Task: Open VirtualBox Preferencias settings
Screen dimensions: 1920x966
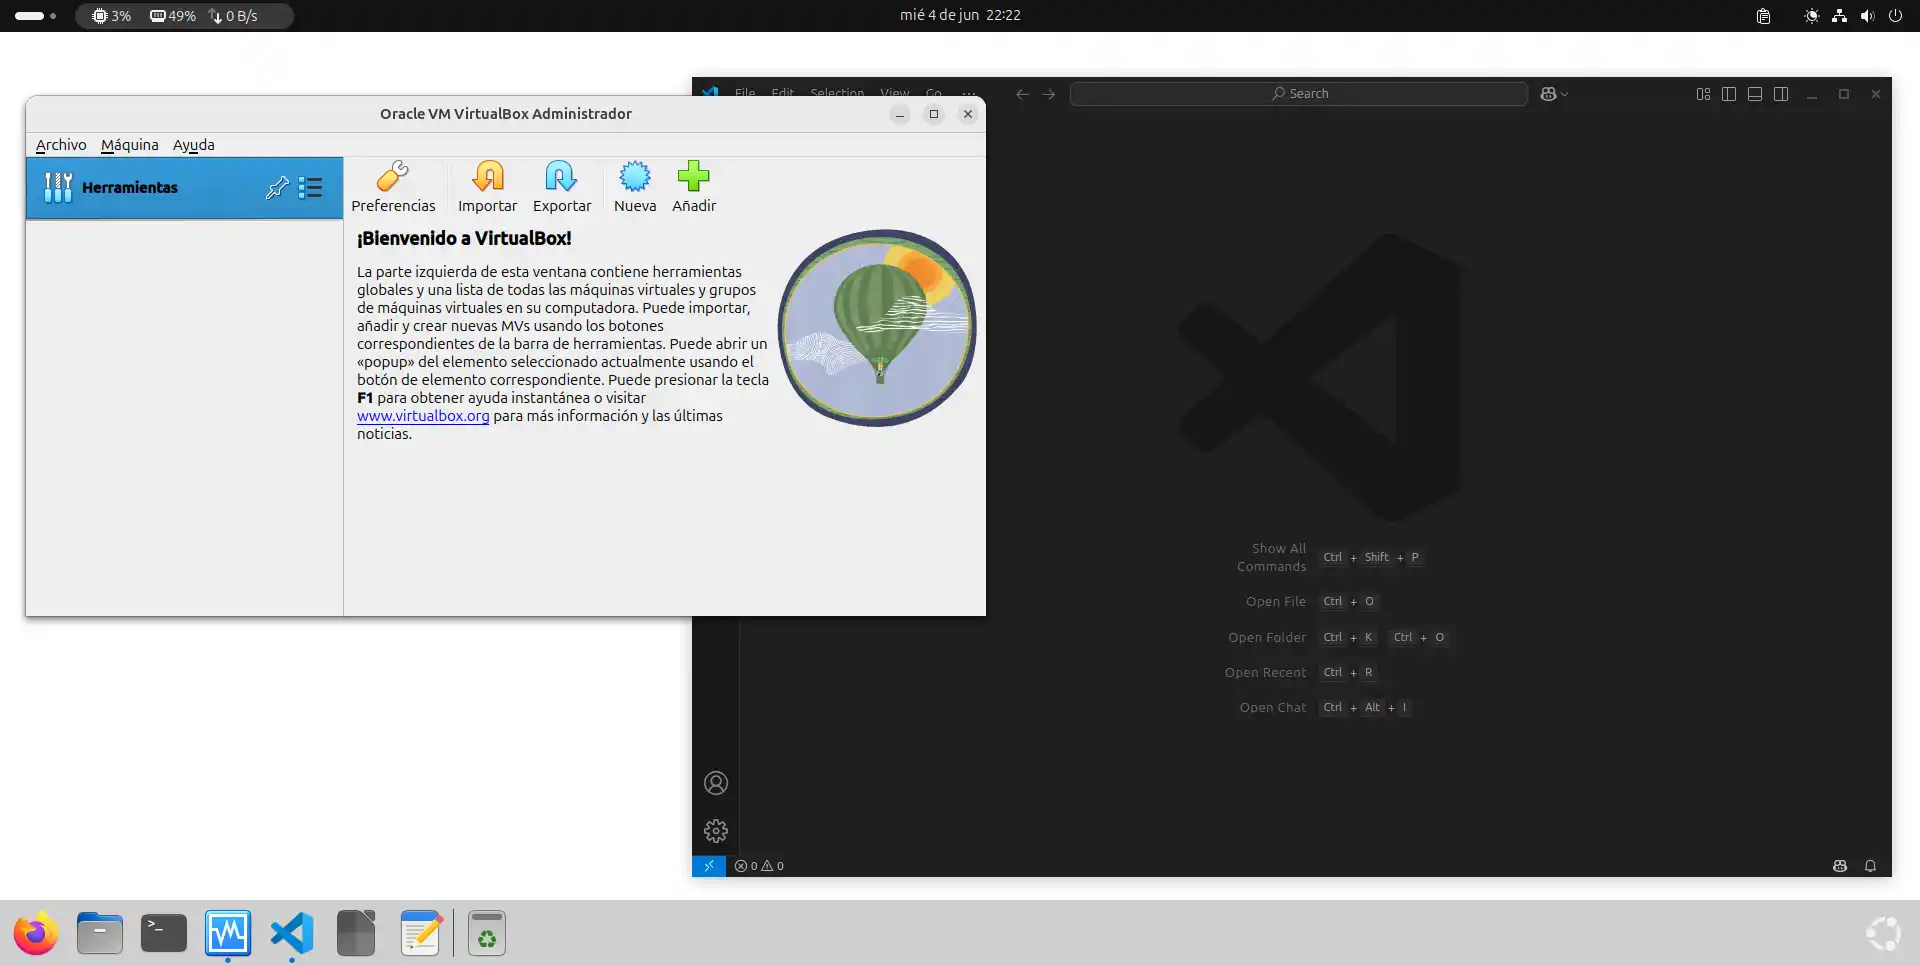Action: coord(393,187)
